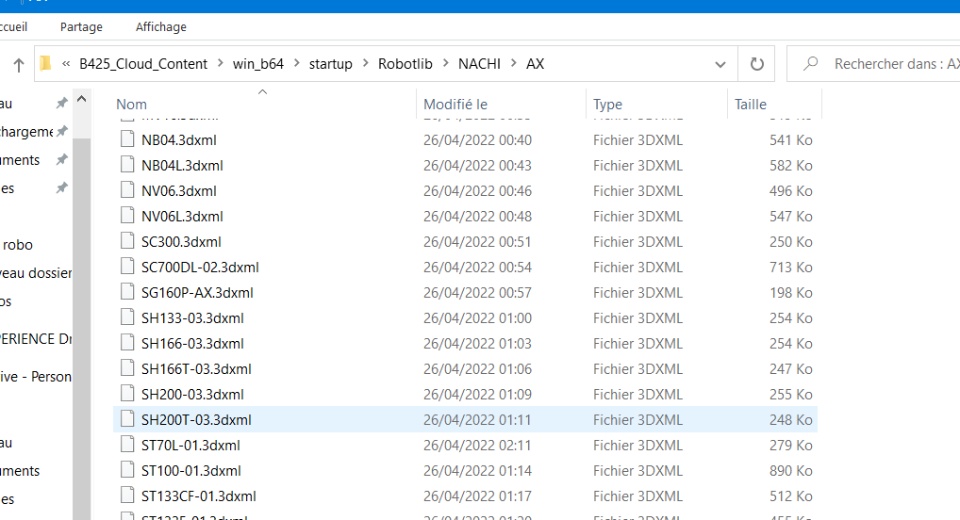Select file icon of ST133CF-01.3dxml

pos(127,495)
